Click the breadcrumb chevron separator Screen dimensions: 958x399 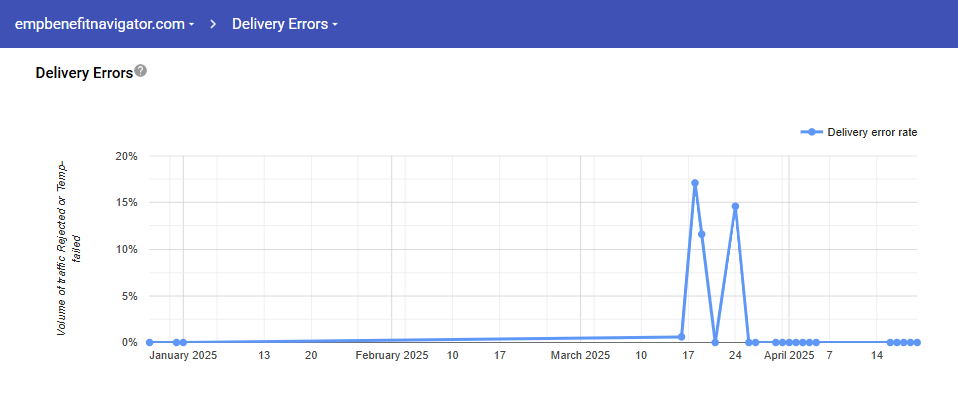coord(213,24)
